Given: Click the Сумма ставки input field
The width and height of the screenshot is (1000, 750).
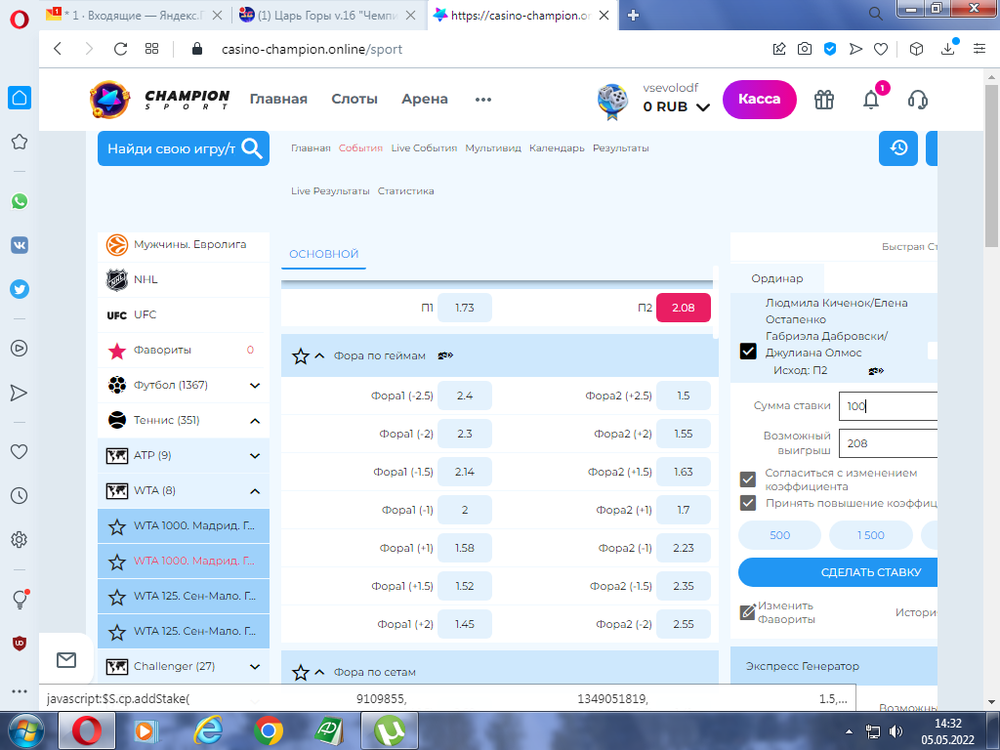Looking at the screenshot, I should coord(888,406).
